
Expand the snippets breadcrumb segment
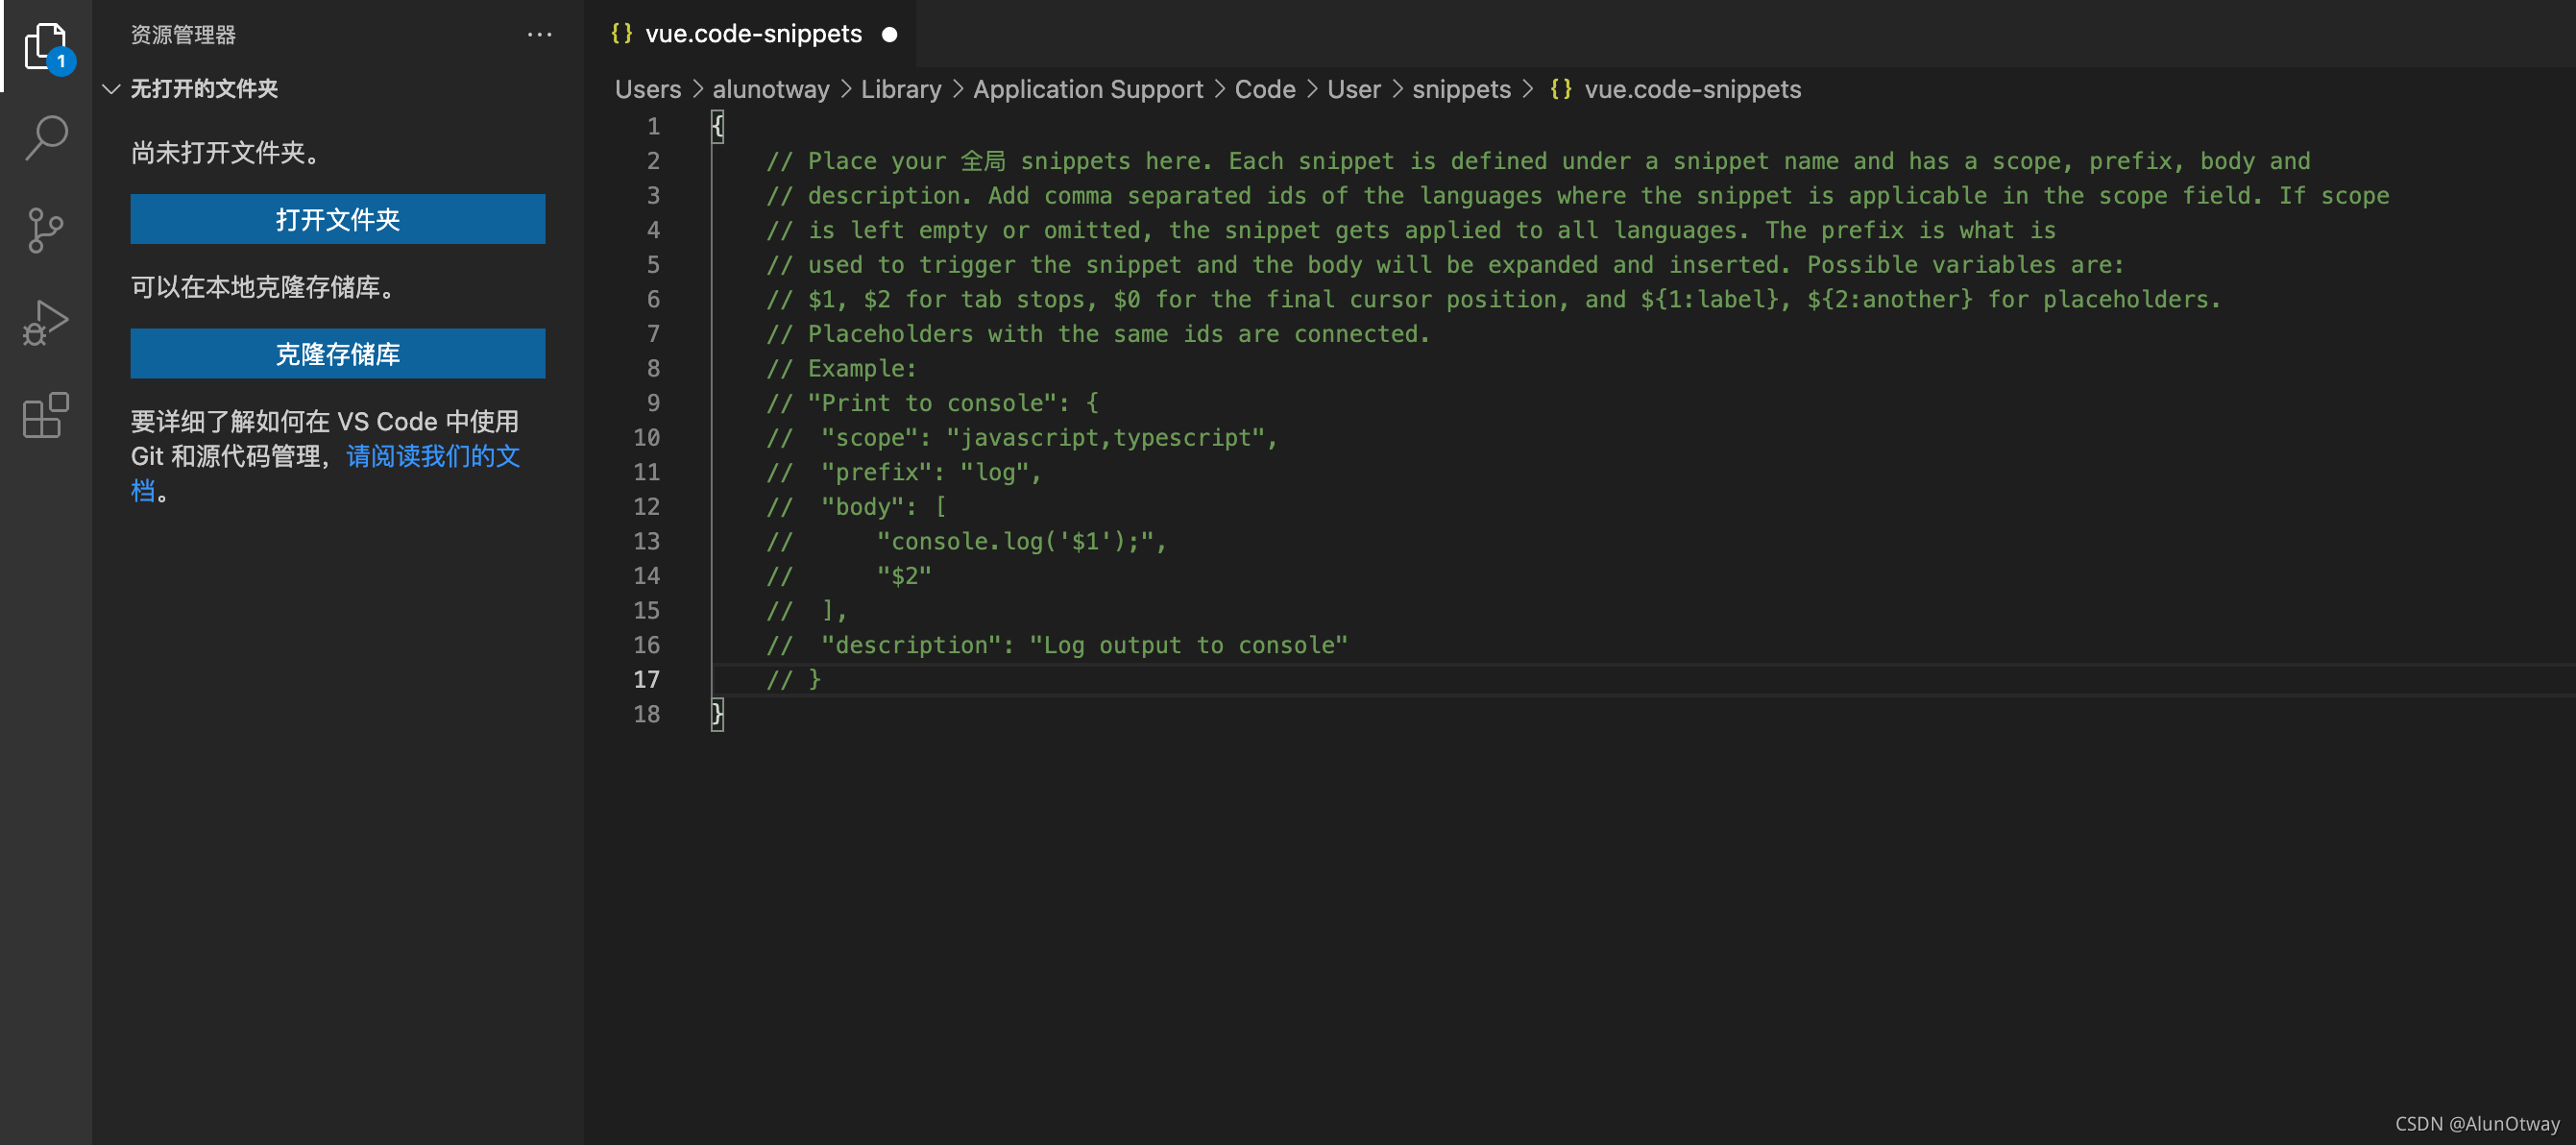(x=1460, y=89)
